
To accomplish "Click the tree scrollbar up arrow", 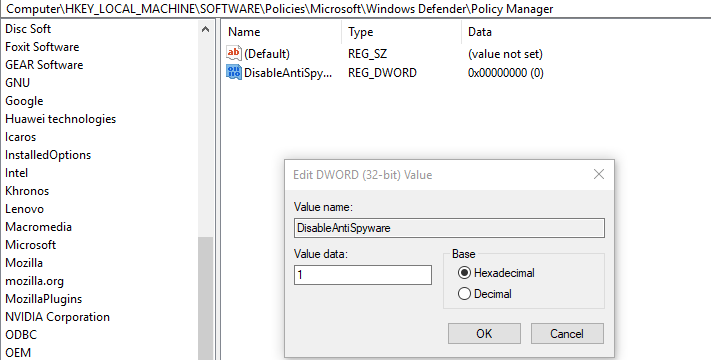I will tap(205, 29).
